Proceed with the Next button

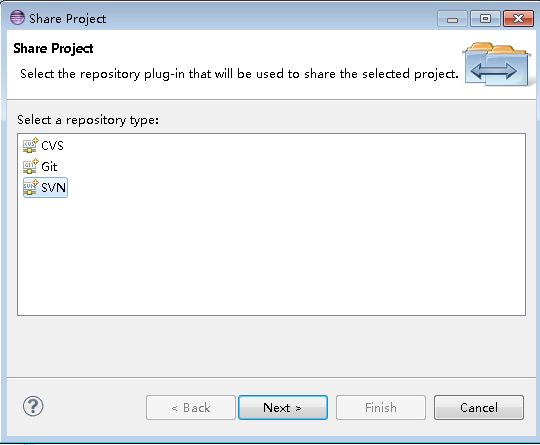point(283,407)
